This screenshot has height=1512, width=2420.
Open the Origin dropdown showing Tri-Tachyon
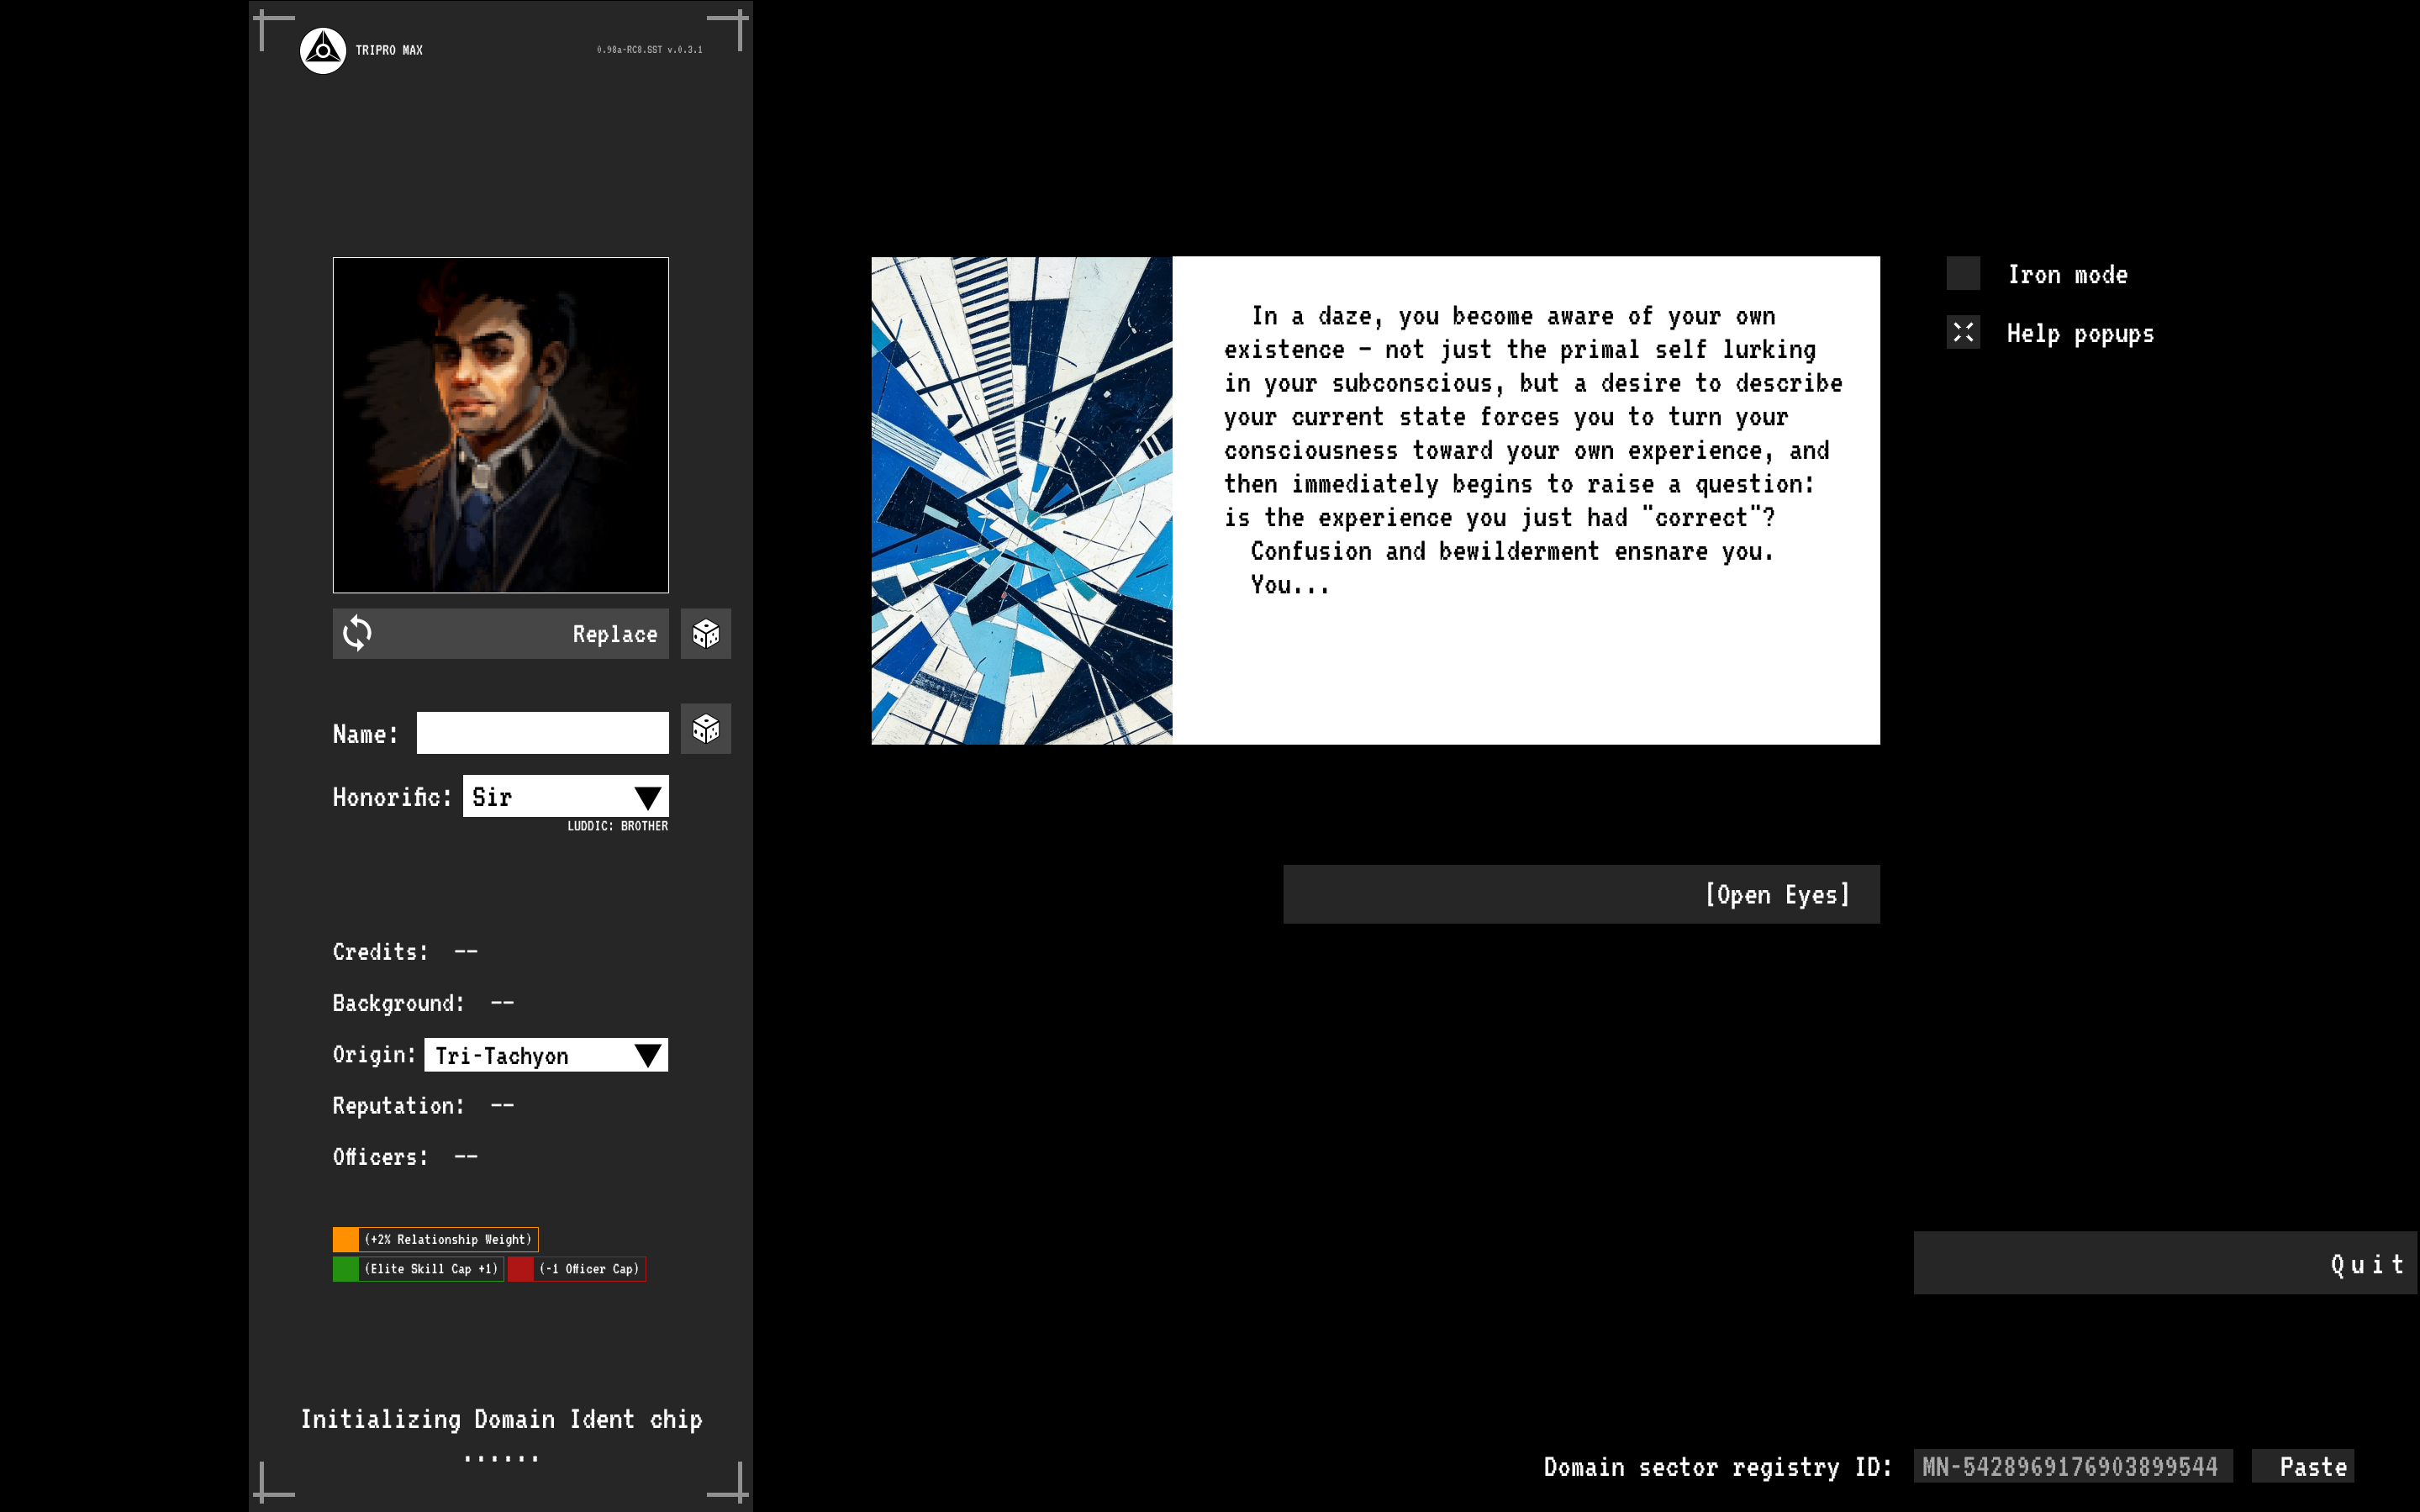pyautogui.click(x=546, y=1055)
